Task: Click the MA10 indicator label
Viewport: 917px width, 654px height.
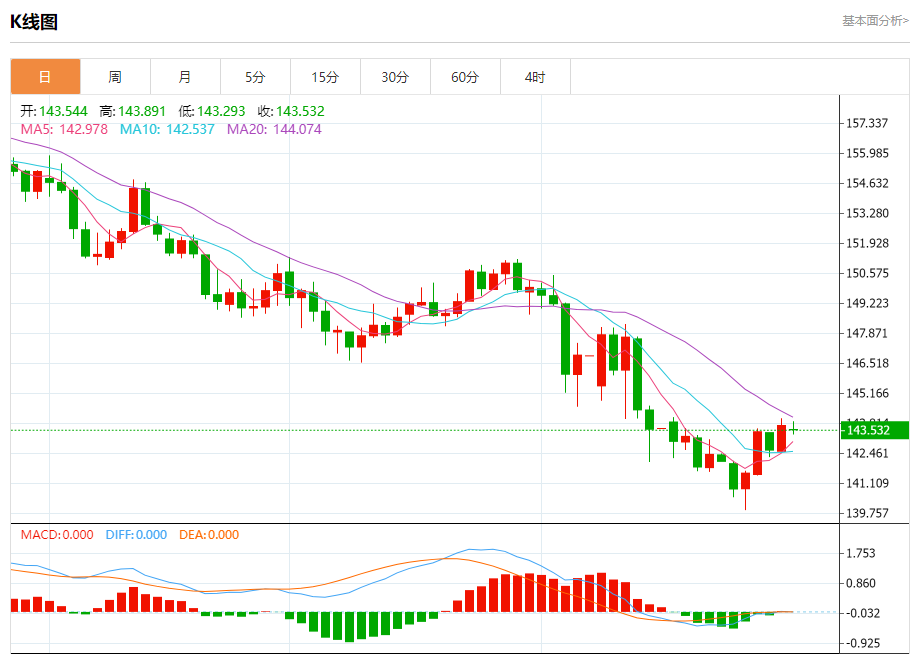Action: coord(167,129)
